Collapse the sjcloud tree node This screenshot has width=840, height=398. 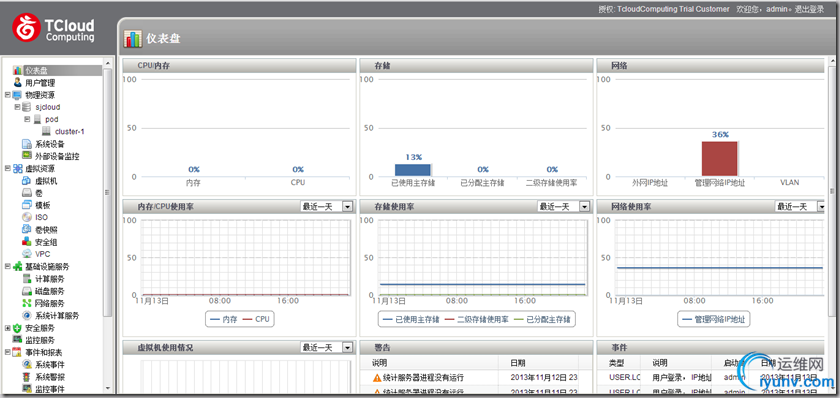pyautogui.click(x=17, y=107)
